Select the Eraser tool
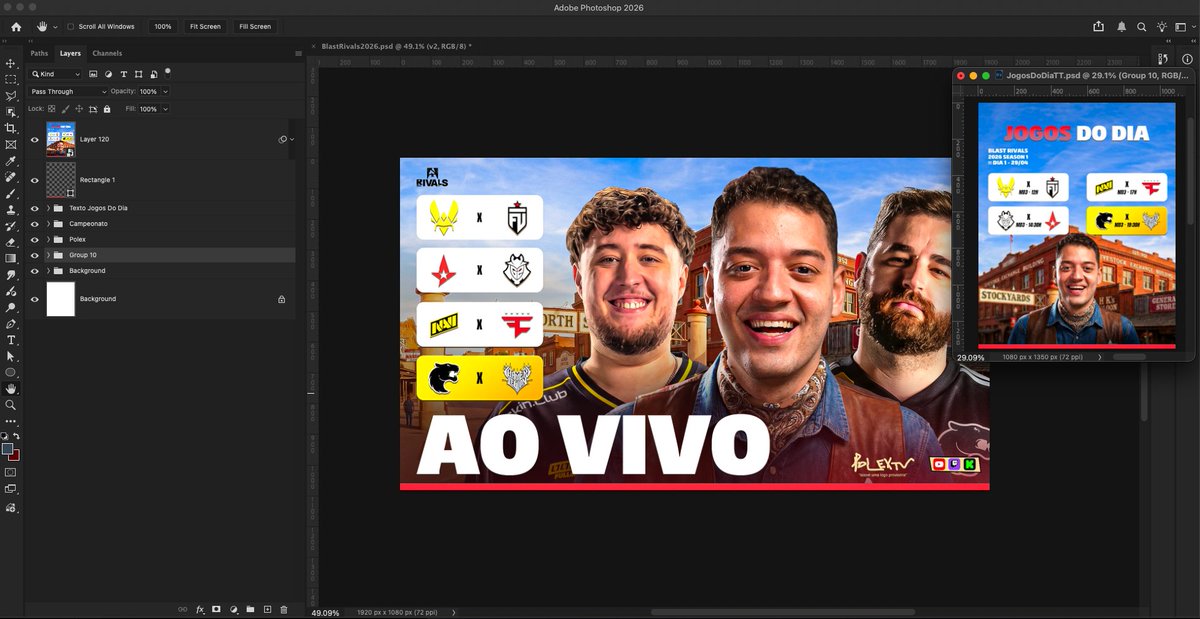The height and width of the screenshot is (619, 1200). (x=11, y=242)
